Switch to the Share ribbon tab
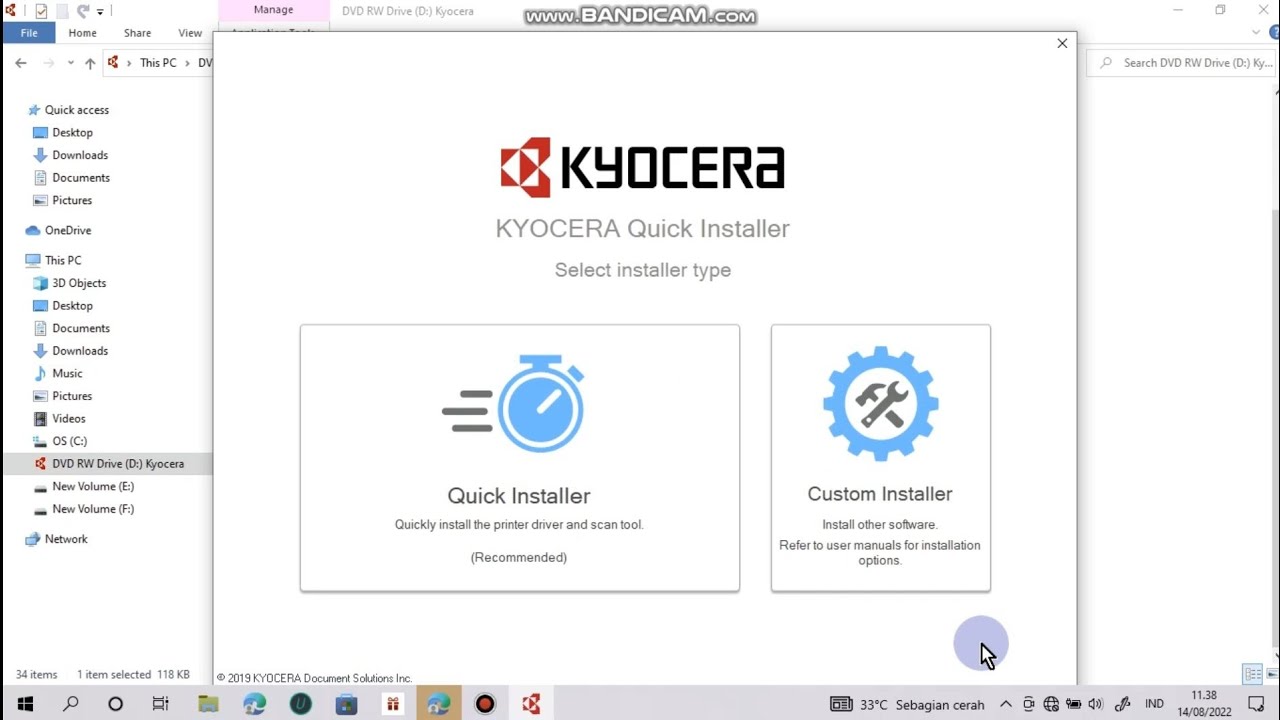Viewport: 1280px width, 720px height. [137, 33]
